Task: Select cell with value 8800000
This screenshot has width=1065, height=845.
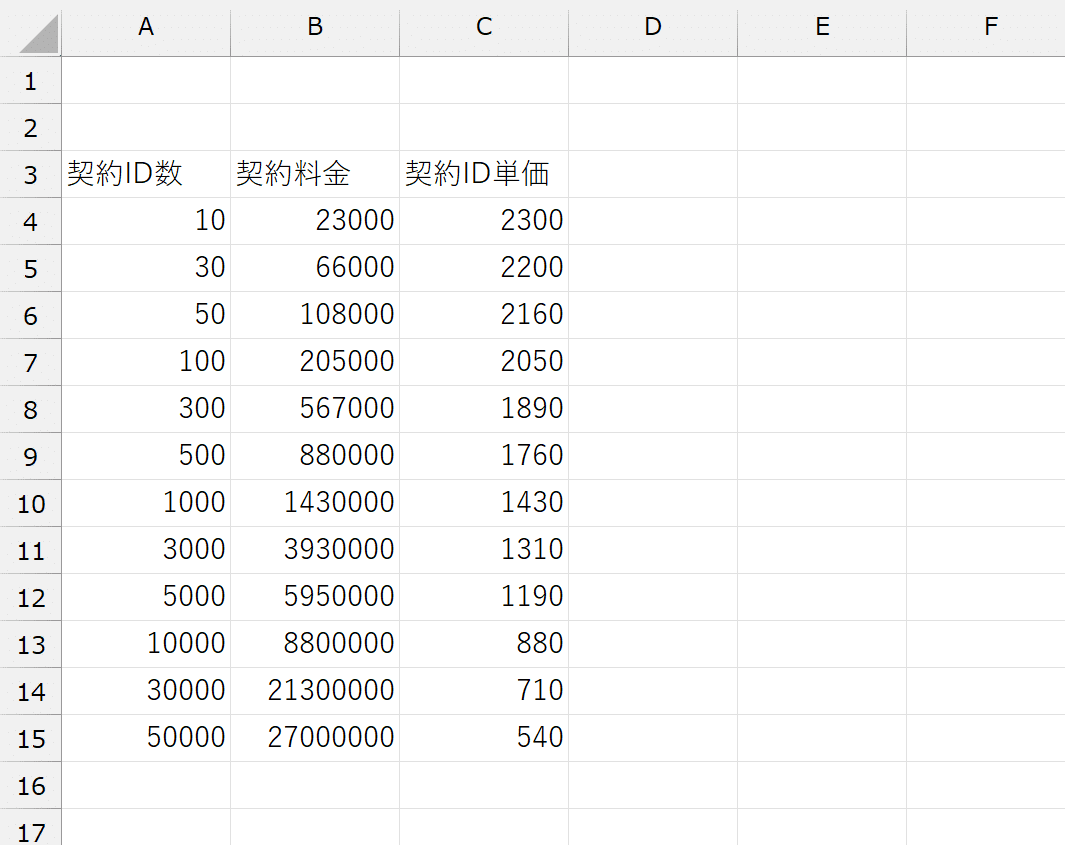Action: 315,644
